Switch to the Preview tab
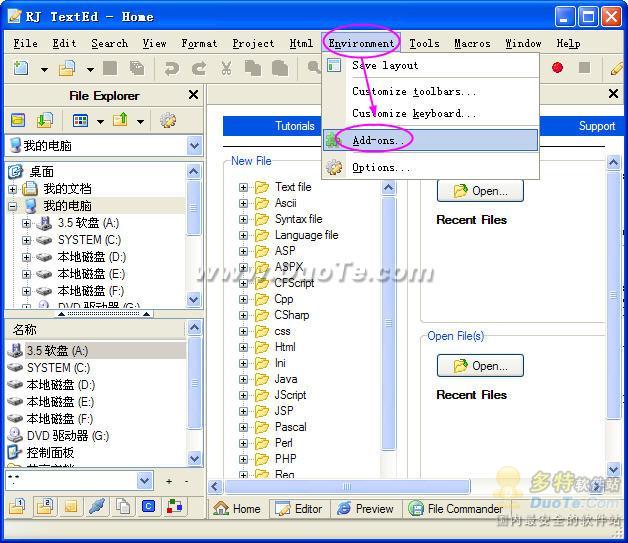Viewport: 628px width, 543px height. click(365, 509)
